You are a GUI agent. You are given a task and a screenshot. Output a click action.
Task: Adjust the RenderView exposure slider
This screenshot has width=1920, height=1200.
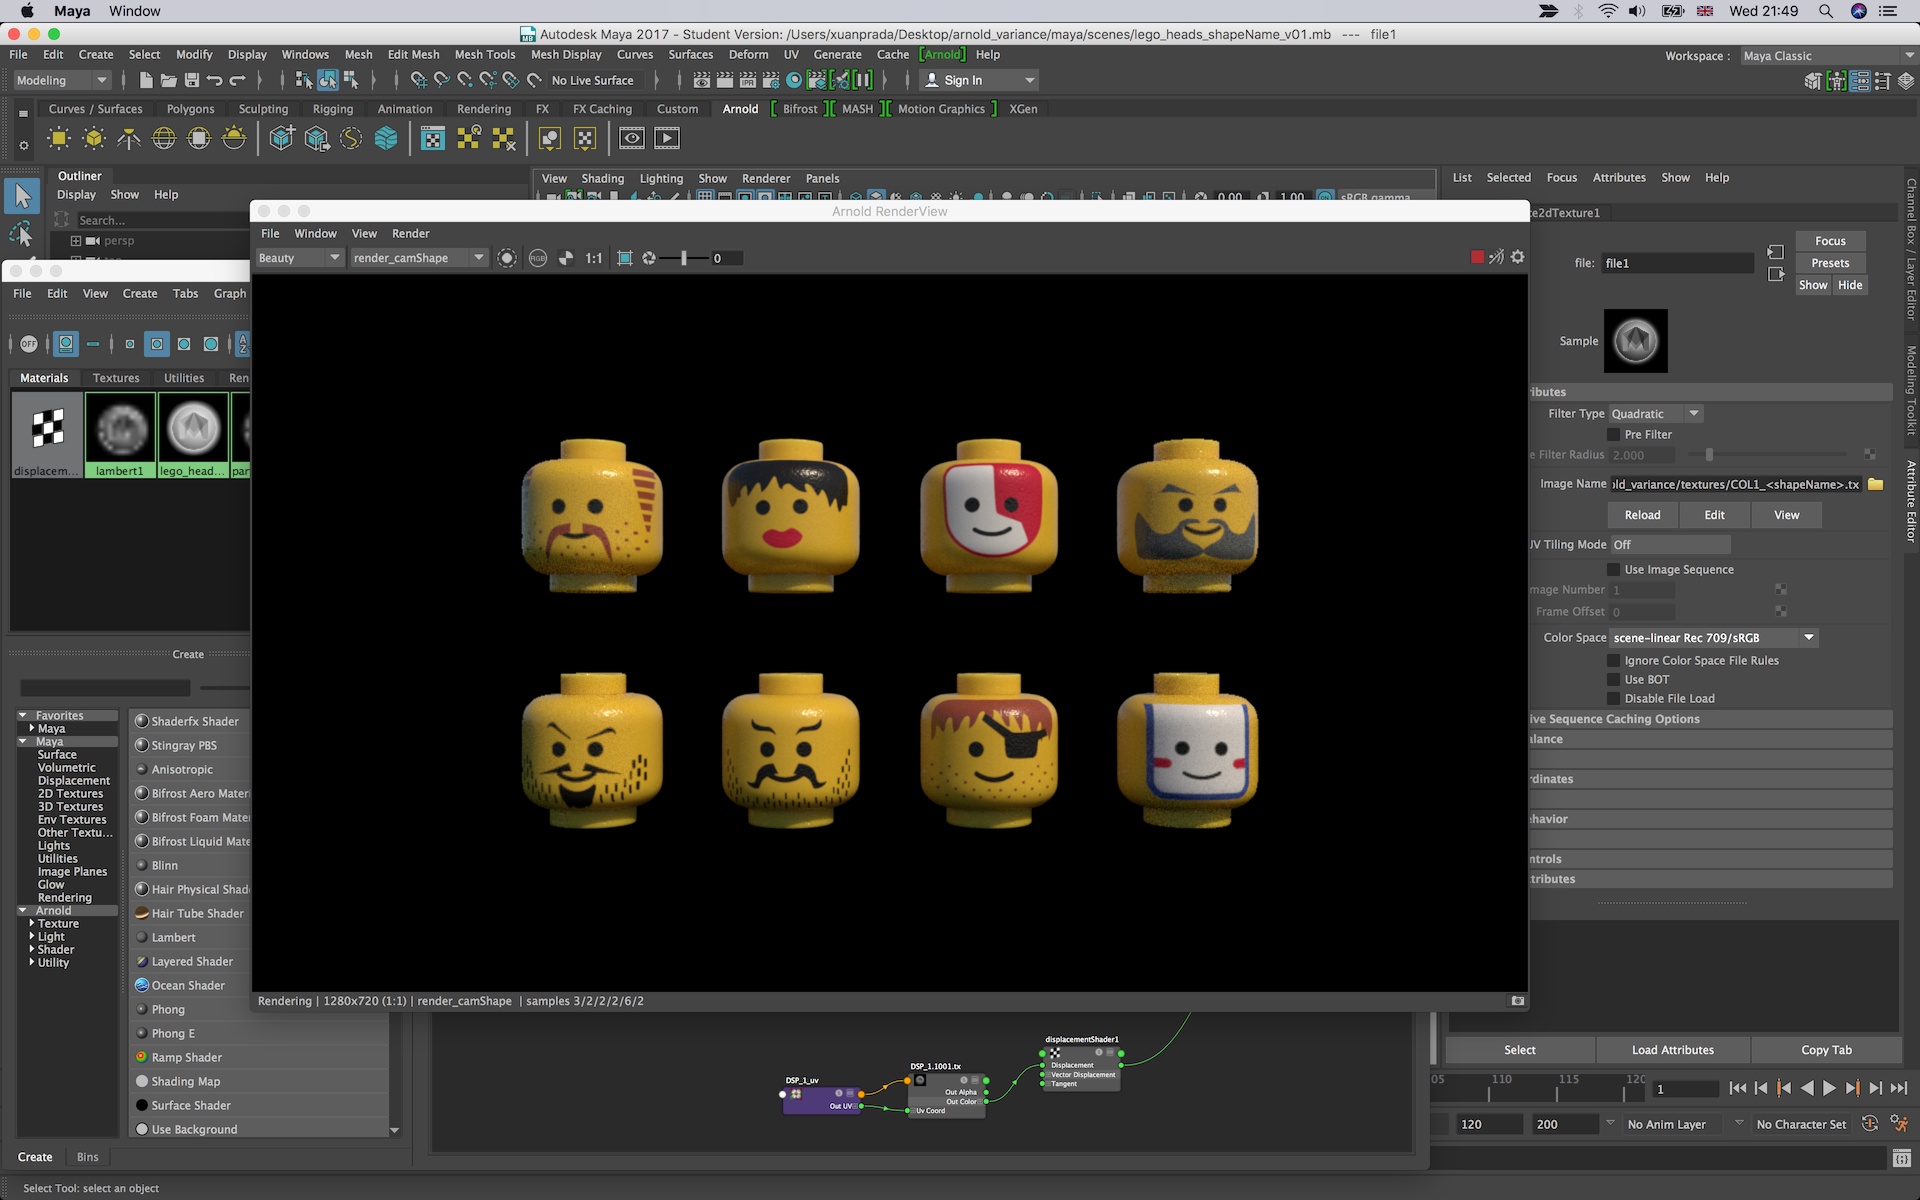pos(684,258)
